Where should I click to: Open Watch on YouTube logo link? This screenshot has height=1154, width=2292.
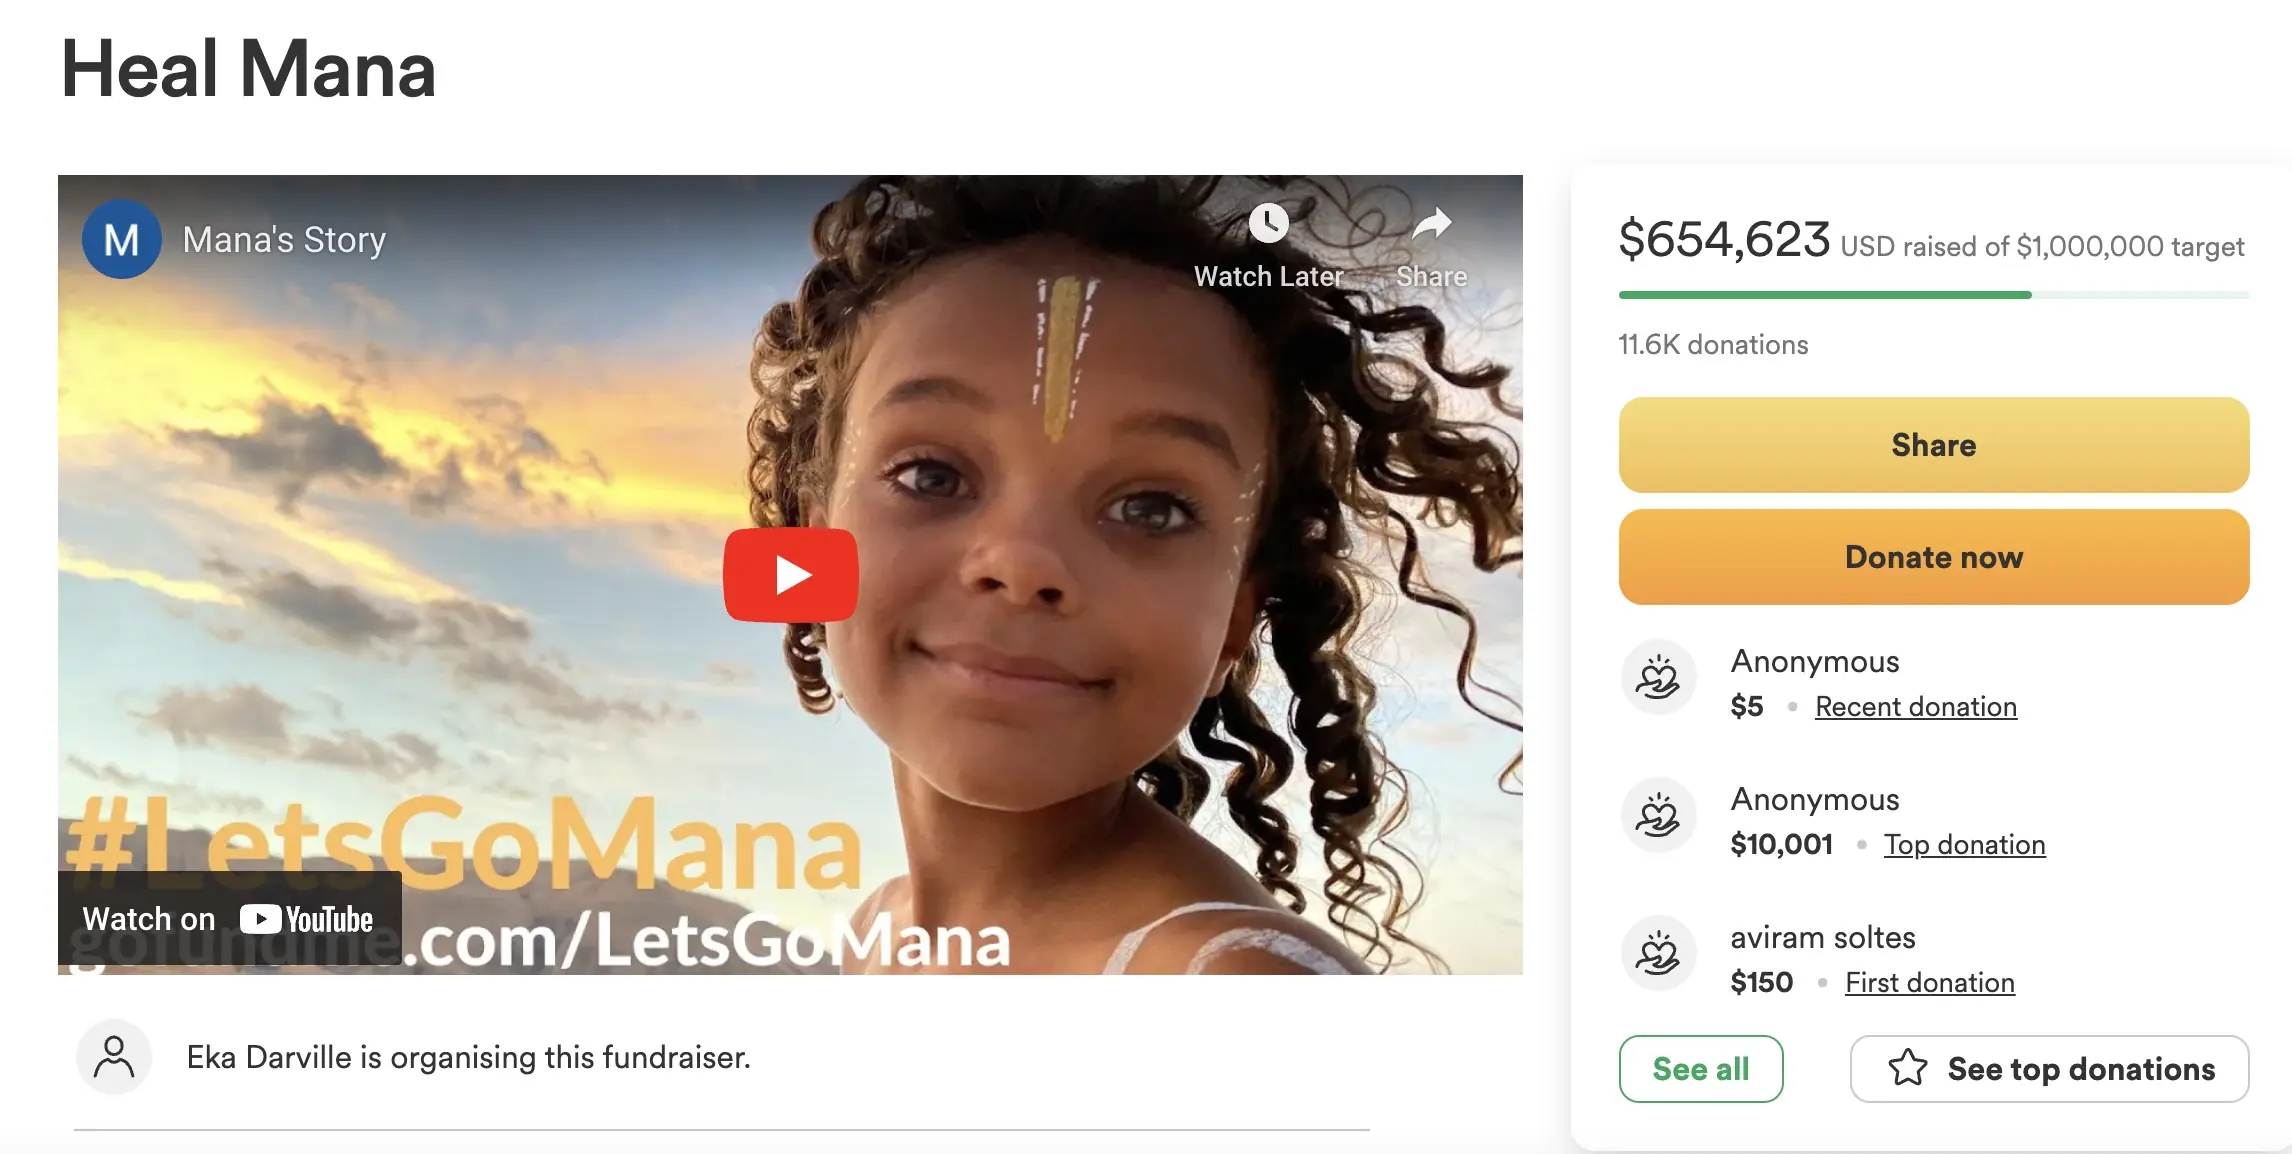[306, 919]
